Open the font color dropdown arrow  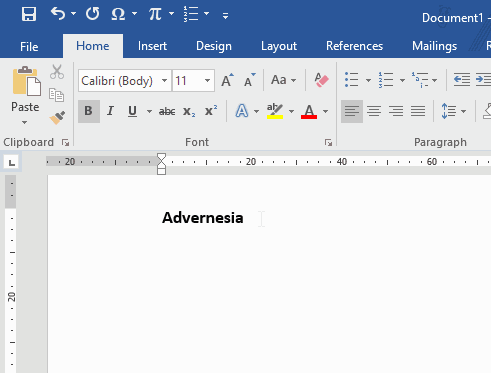(325, 111)
